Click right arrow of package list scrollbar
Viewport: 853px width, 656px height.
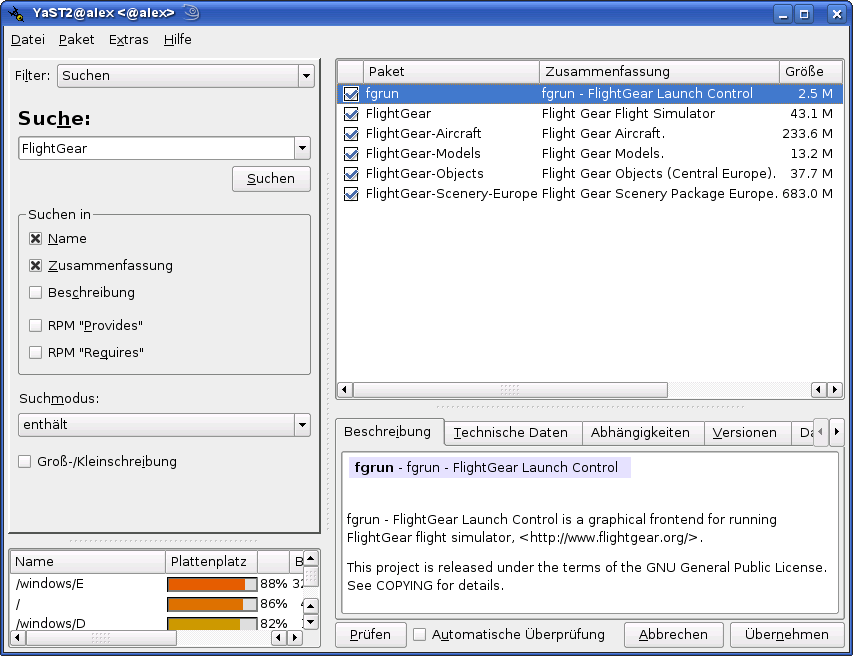pyautogui.click(x=835, y=389)
